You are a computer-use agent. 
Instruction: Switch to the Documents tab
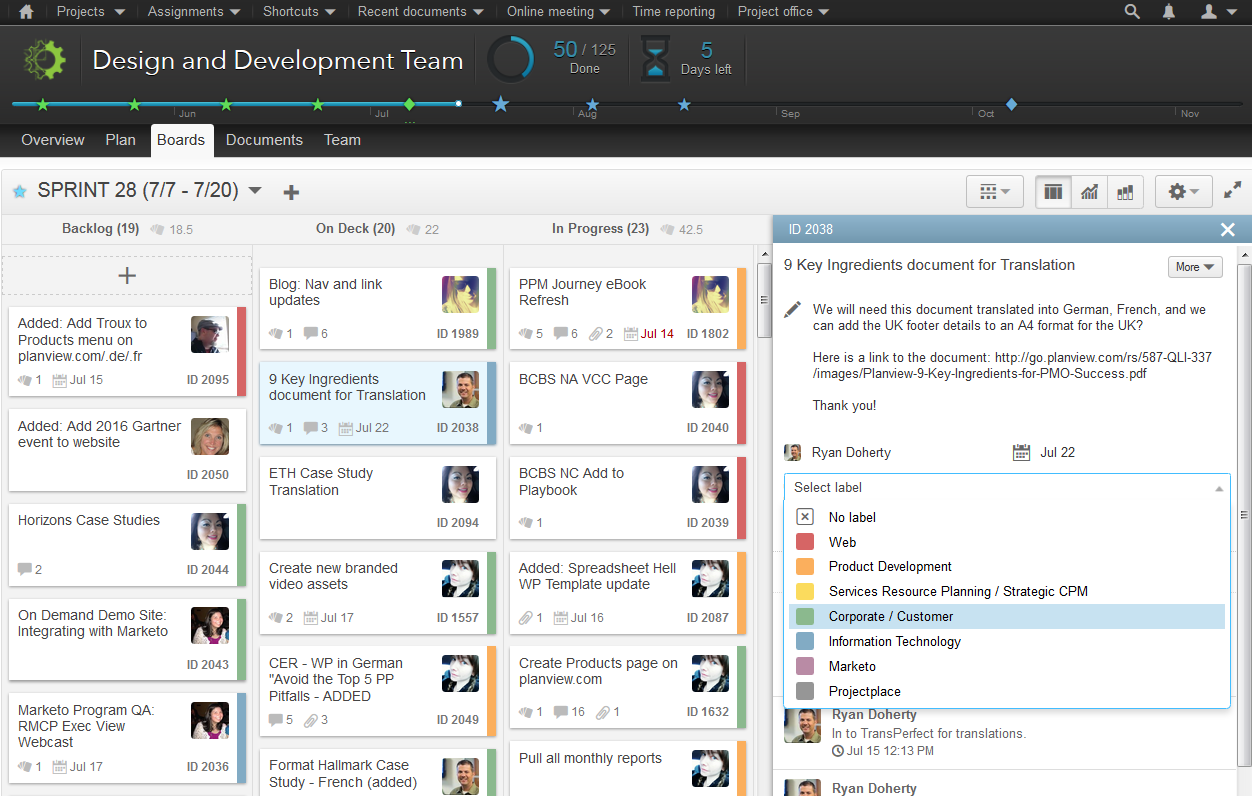click(264, 140)
